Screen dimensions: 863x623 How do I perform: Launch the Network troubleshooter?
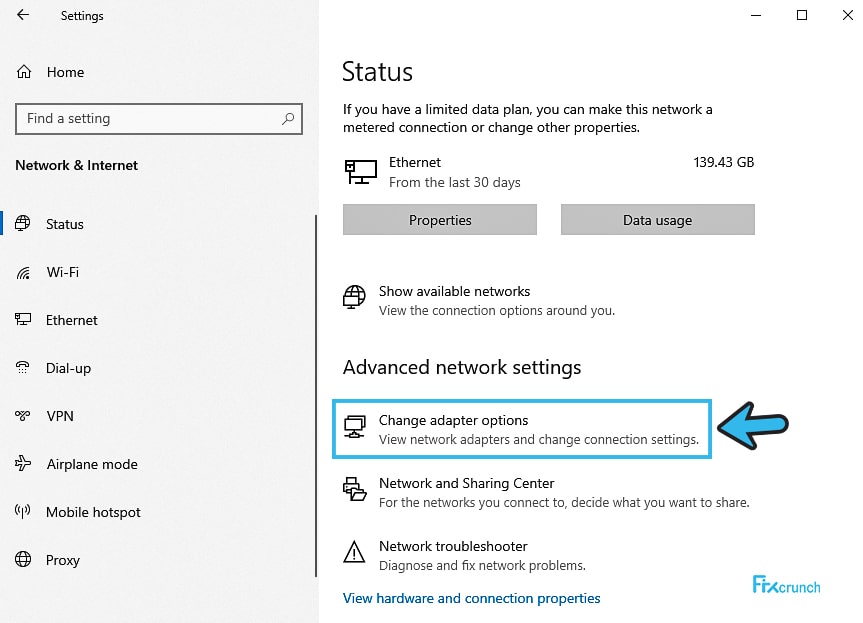[x=454, y=547]
